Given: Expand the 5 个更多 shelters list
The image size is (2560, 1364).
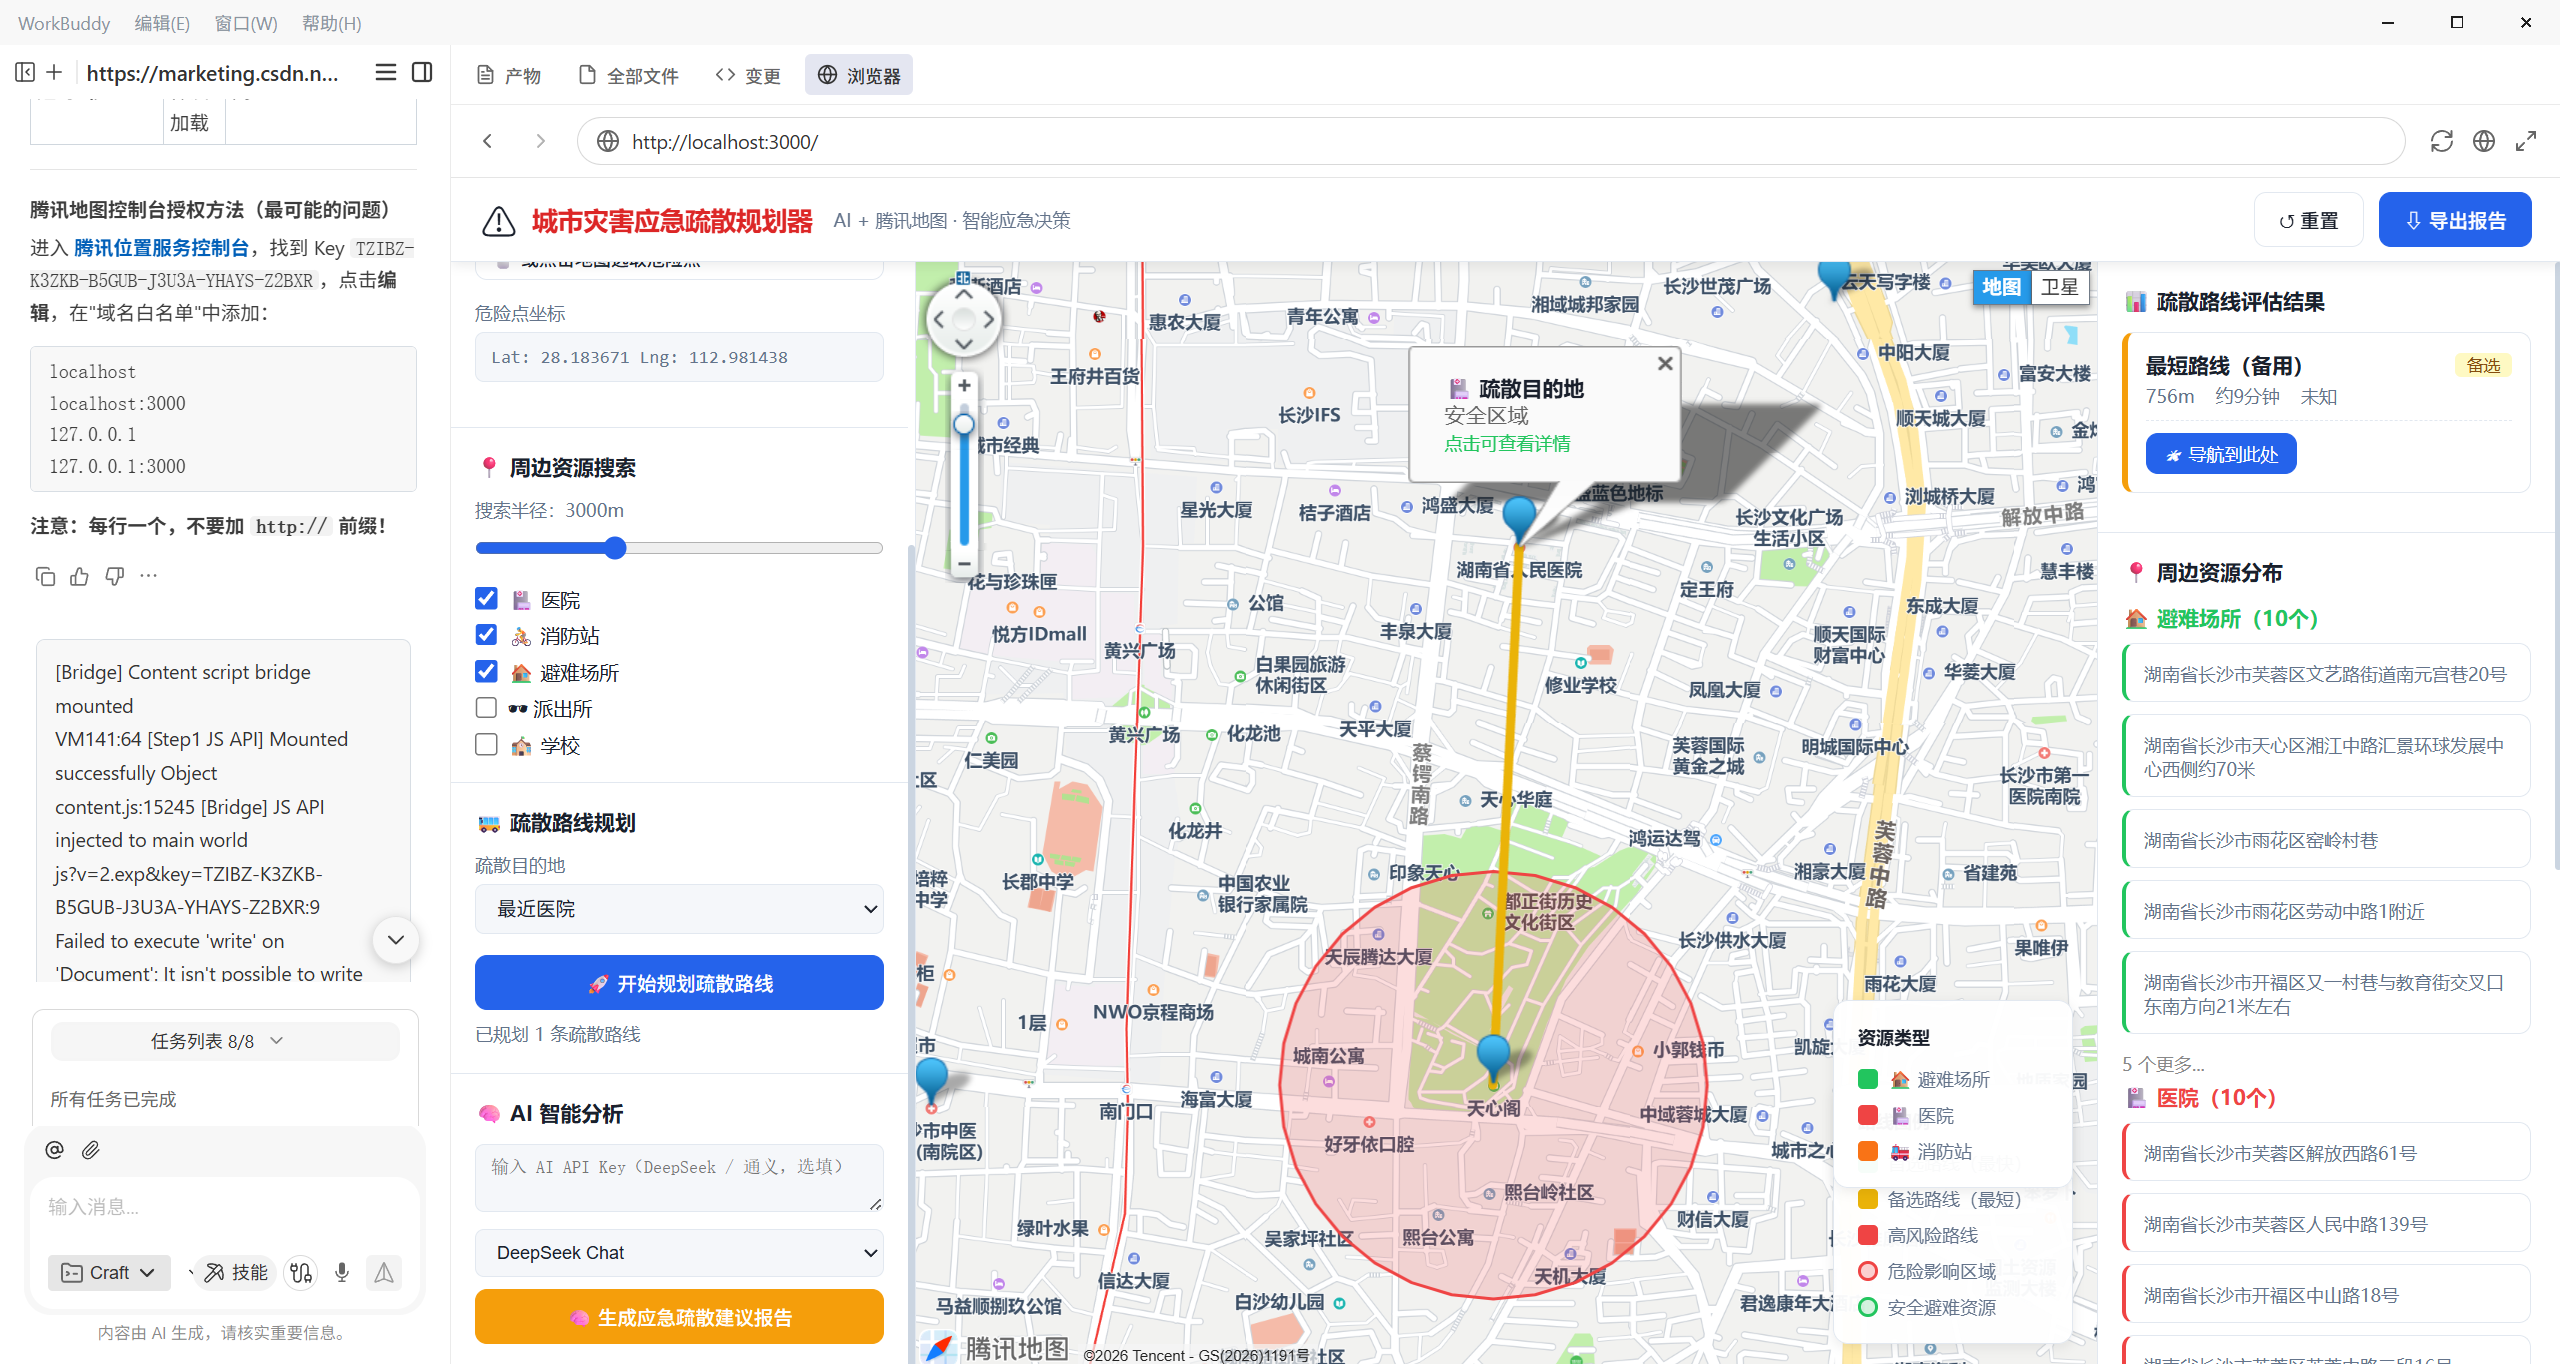Looking at the screenshot, I should [2163, 1064].
